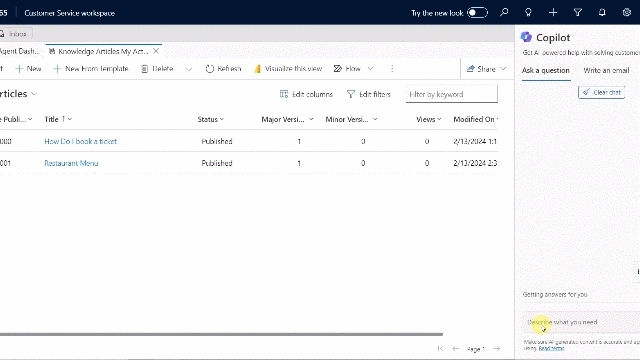640x360 pixels.
Task: Click the Copilot logo icon
Action: tap(526, 37)
